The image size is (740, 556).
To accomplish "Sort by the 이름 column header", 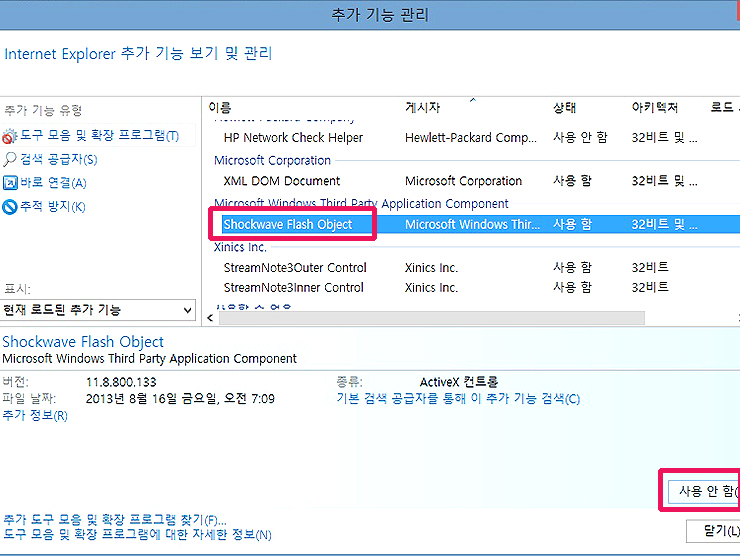I will pyautogui.click(x=220, y=108).
